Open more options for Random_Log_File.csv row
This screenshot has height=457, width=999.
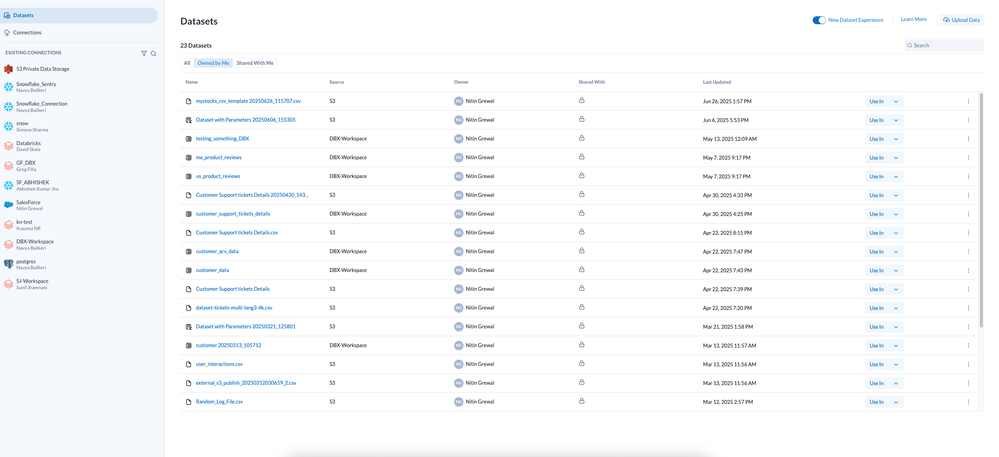pos(968,402)
